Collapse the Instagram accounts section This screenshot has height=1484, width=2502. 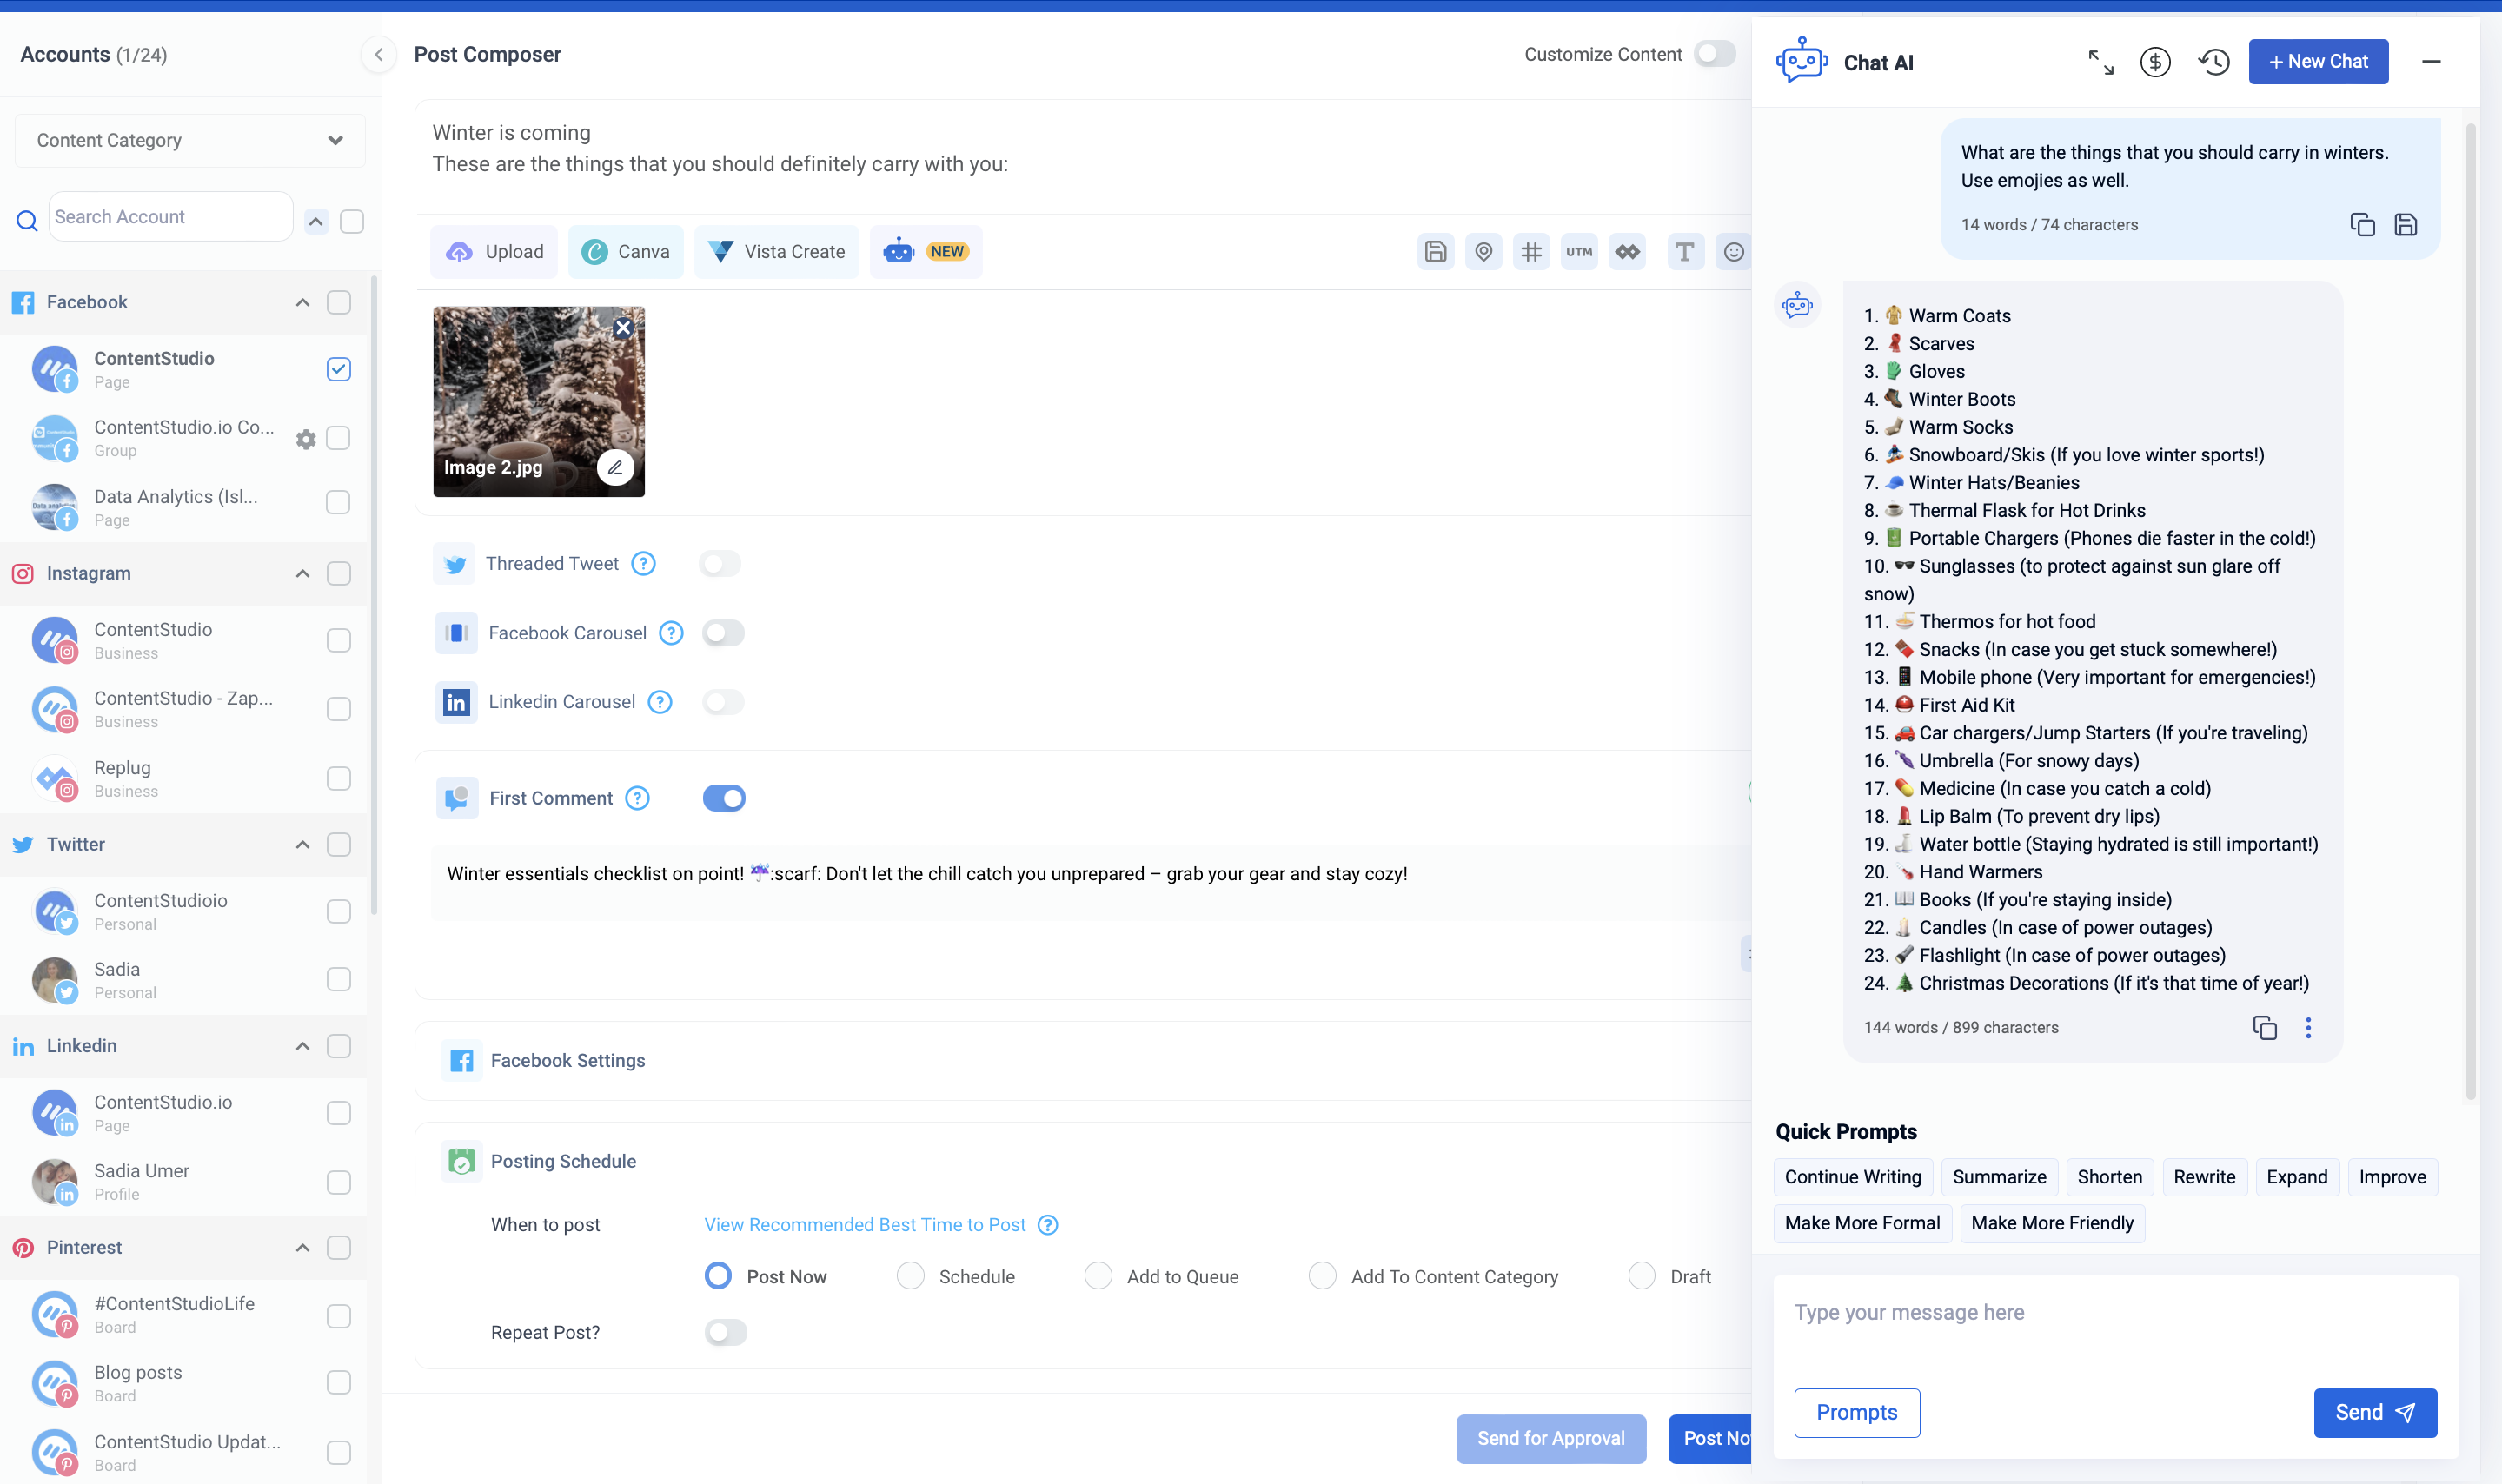pos(302,573)
